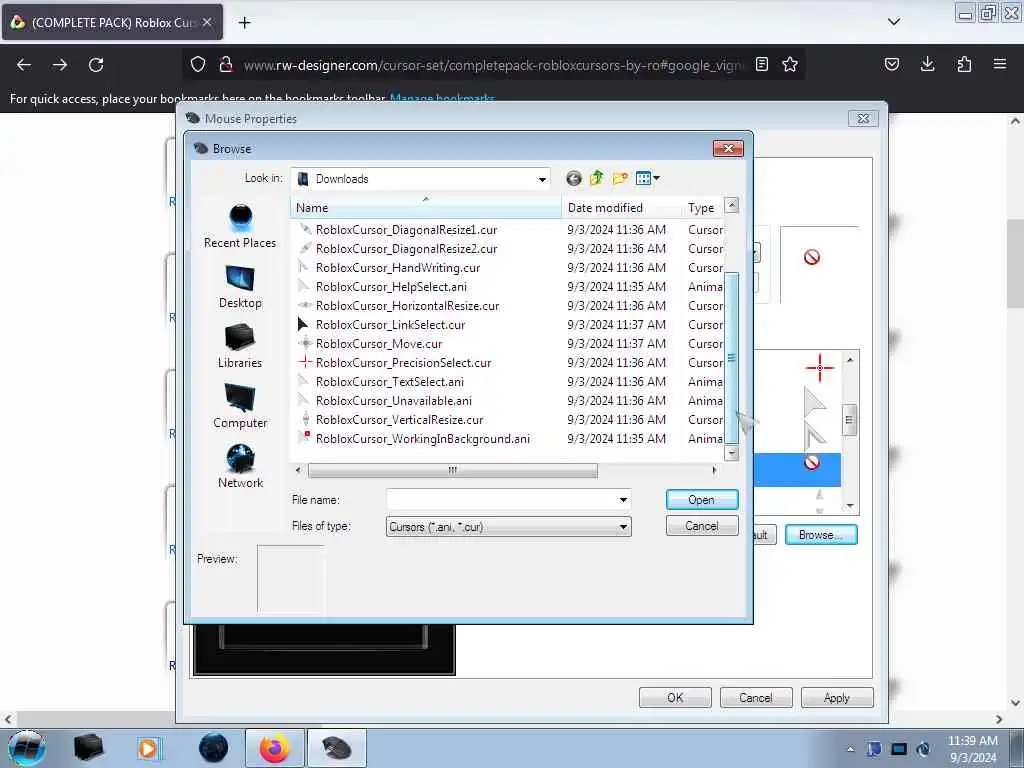
Task: Click Open button in Browse dialog
Action: point(702,500)
